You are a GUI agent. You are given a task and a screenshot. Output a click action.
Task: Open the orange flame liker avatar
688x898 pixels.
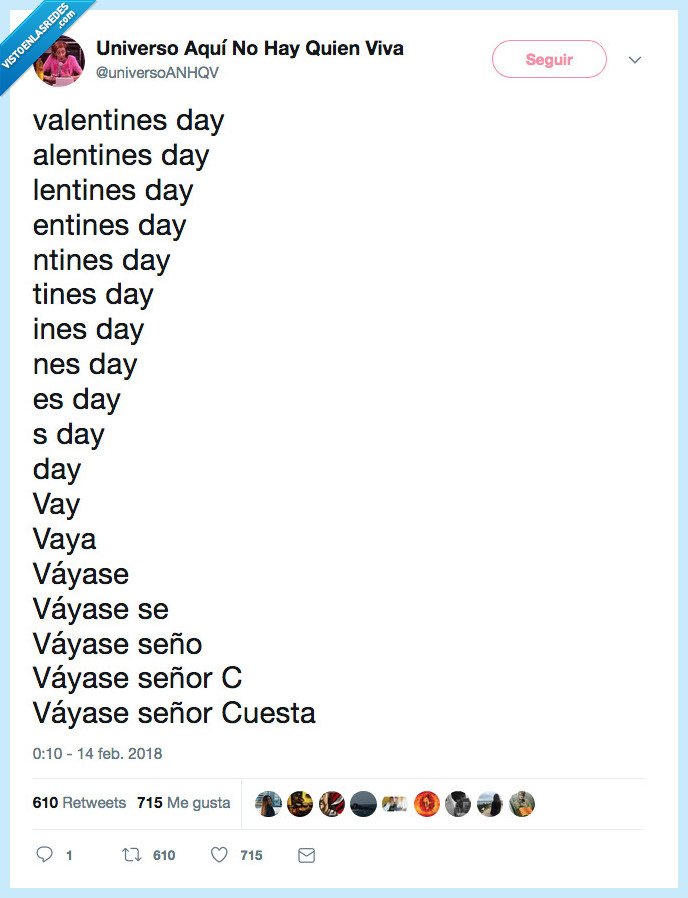coord(426,802)
